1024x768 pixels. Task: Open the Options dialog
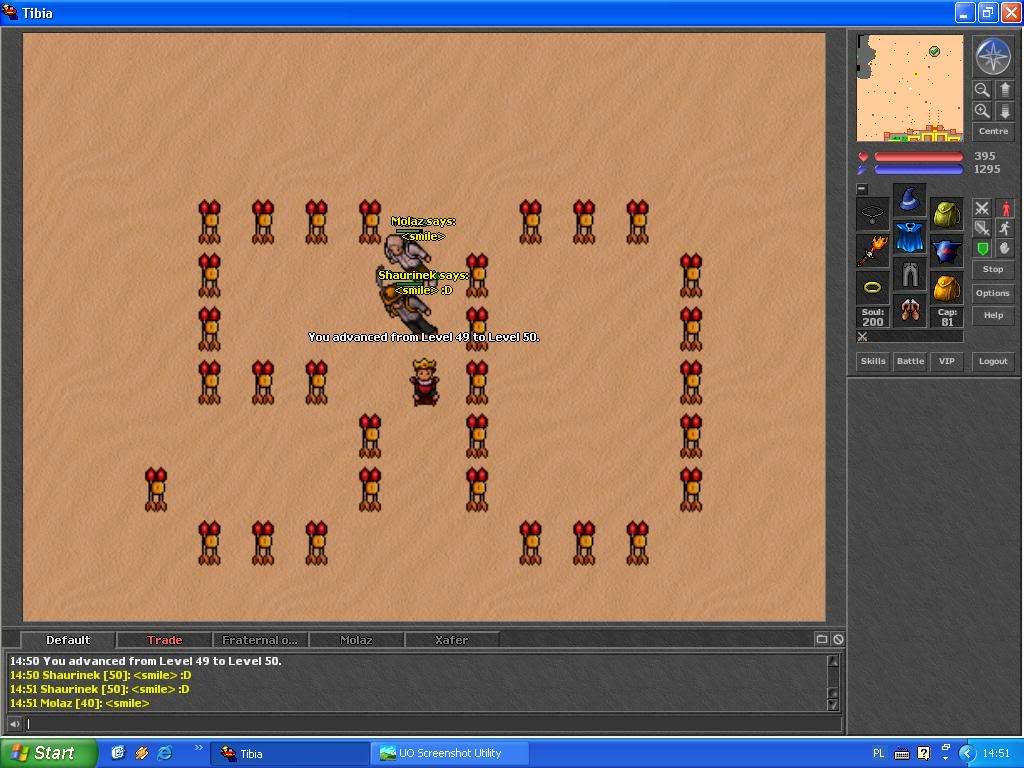[993, 293]
